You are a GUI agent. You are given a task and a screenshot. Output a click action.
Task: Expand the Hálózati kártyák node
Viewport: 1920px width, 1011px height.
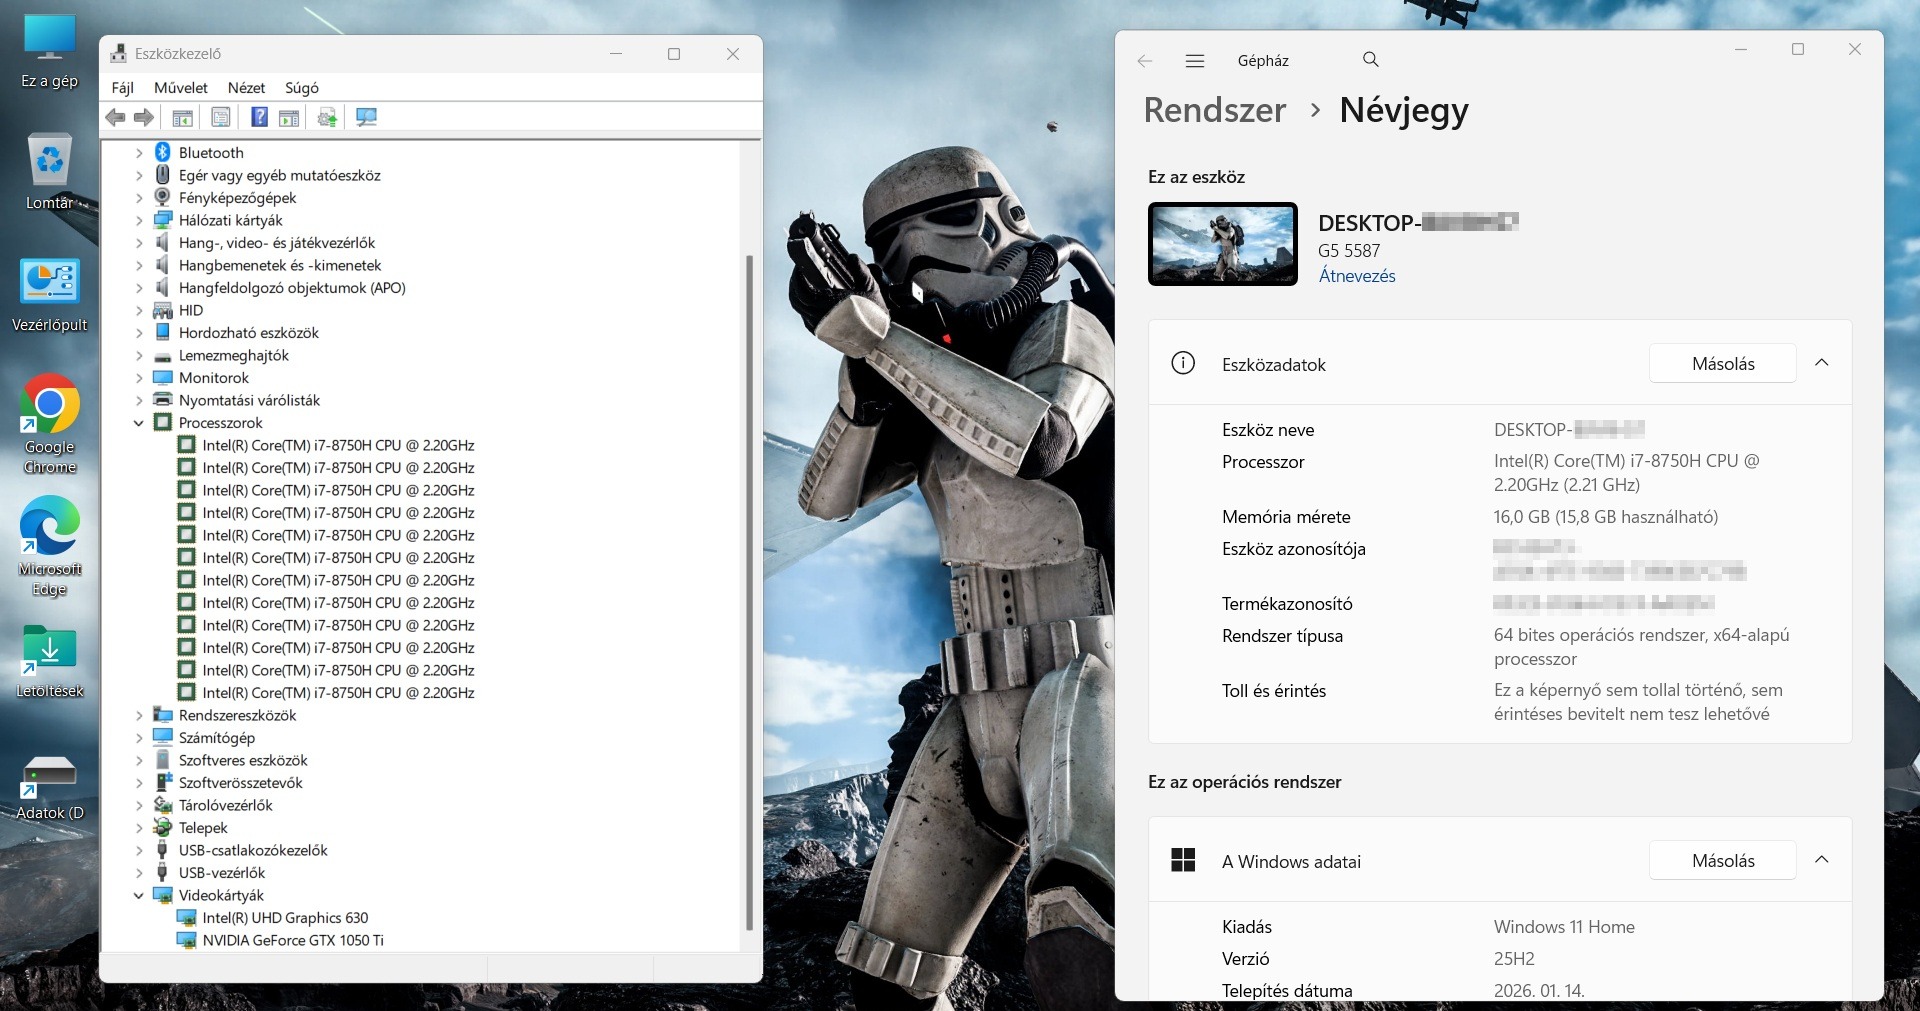click(x=139, y=221)
